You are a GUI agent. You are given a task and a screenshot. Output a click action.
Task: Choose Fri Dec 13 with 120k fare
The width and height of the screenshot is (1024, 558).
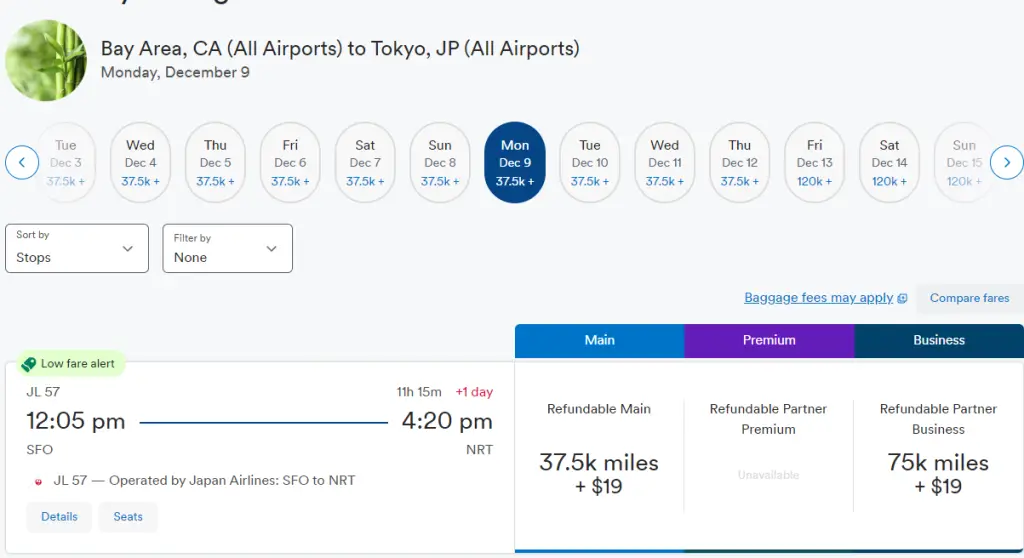tap(814, 163)
